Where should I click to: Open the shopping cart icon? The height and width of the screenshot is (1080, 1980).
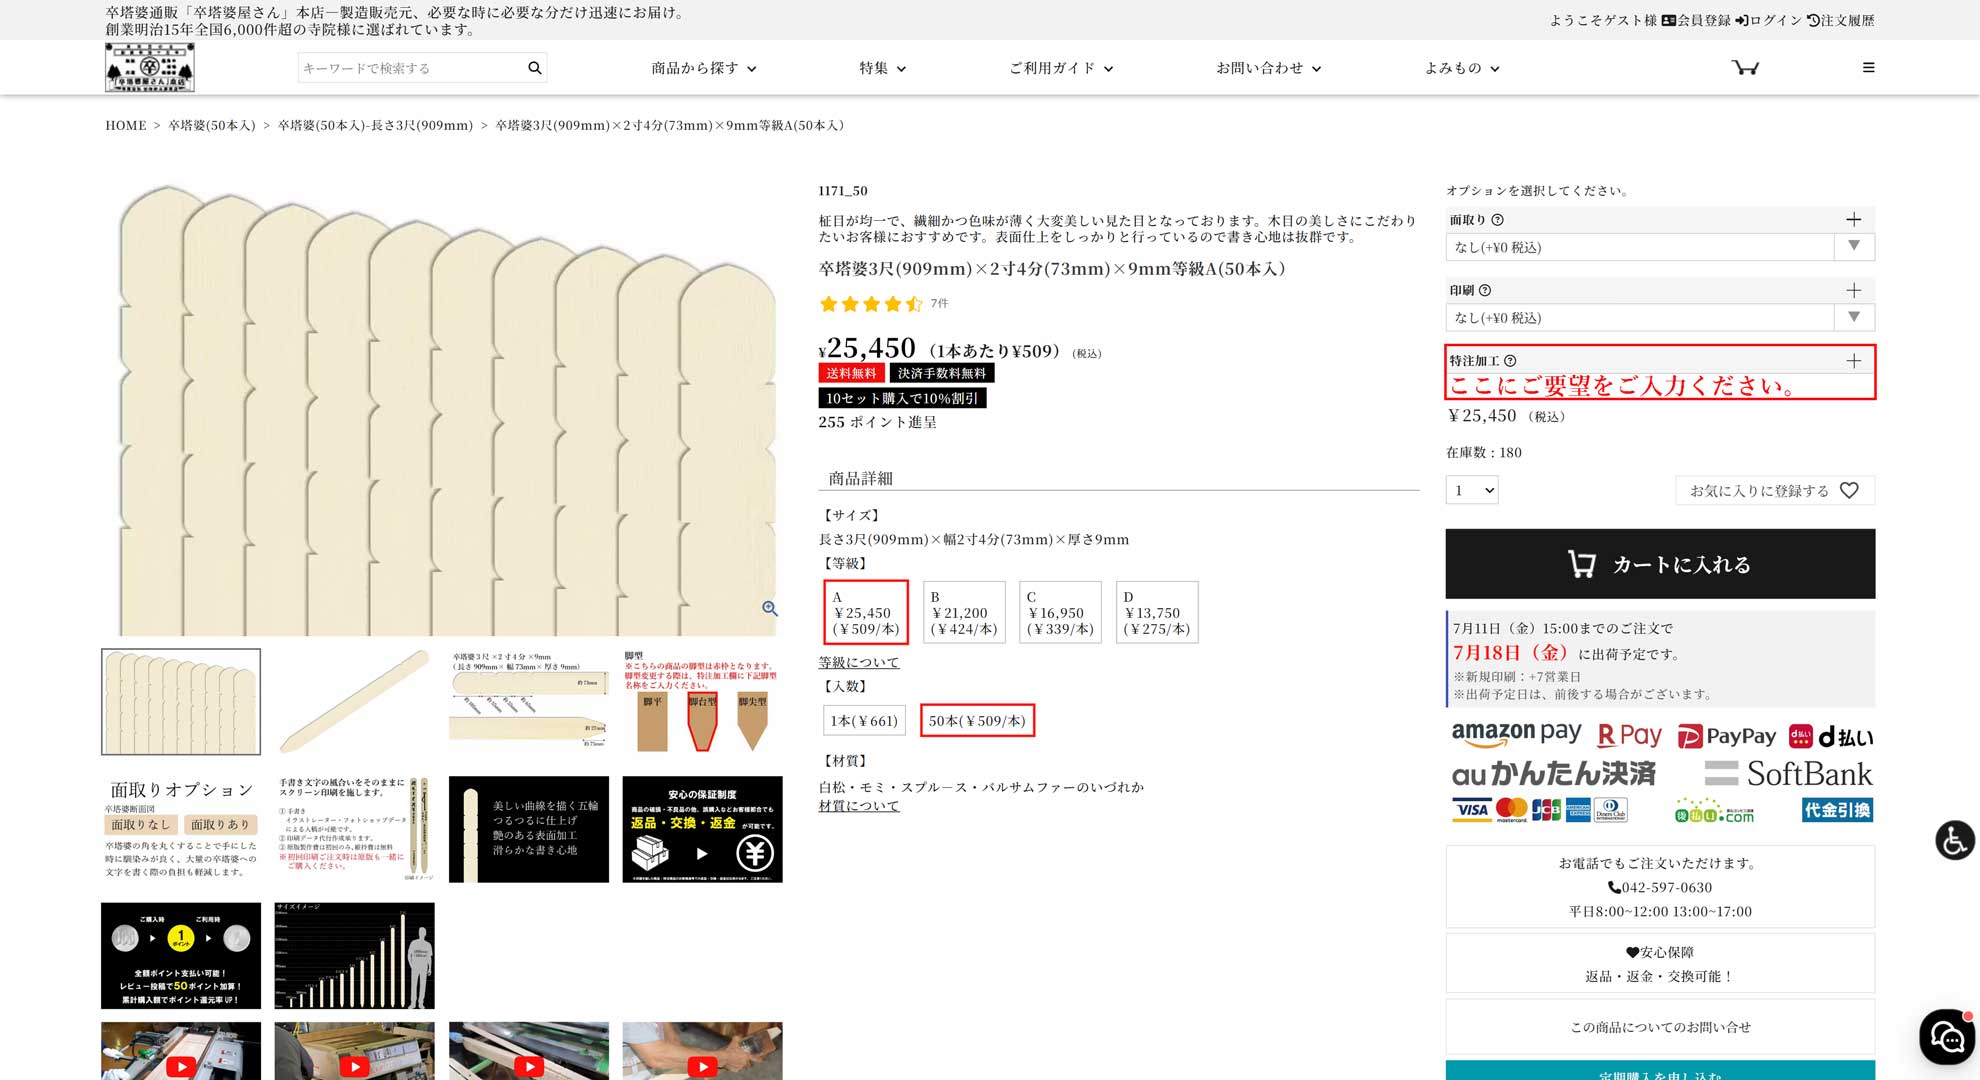[x=1745, y=67]
